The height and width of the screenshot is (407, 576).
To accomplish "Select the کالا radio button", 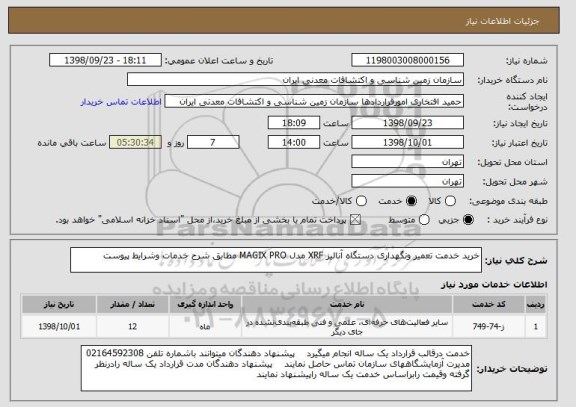I will pos(450,201).
